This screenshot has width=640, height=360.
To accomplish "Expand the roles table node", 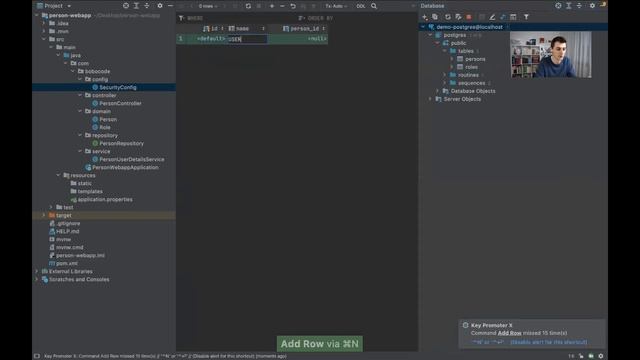I will coord(452,67).
